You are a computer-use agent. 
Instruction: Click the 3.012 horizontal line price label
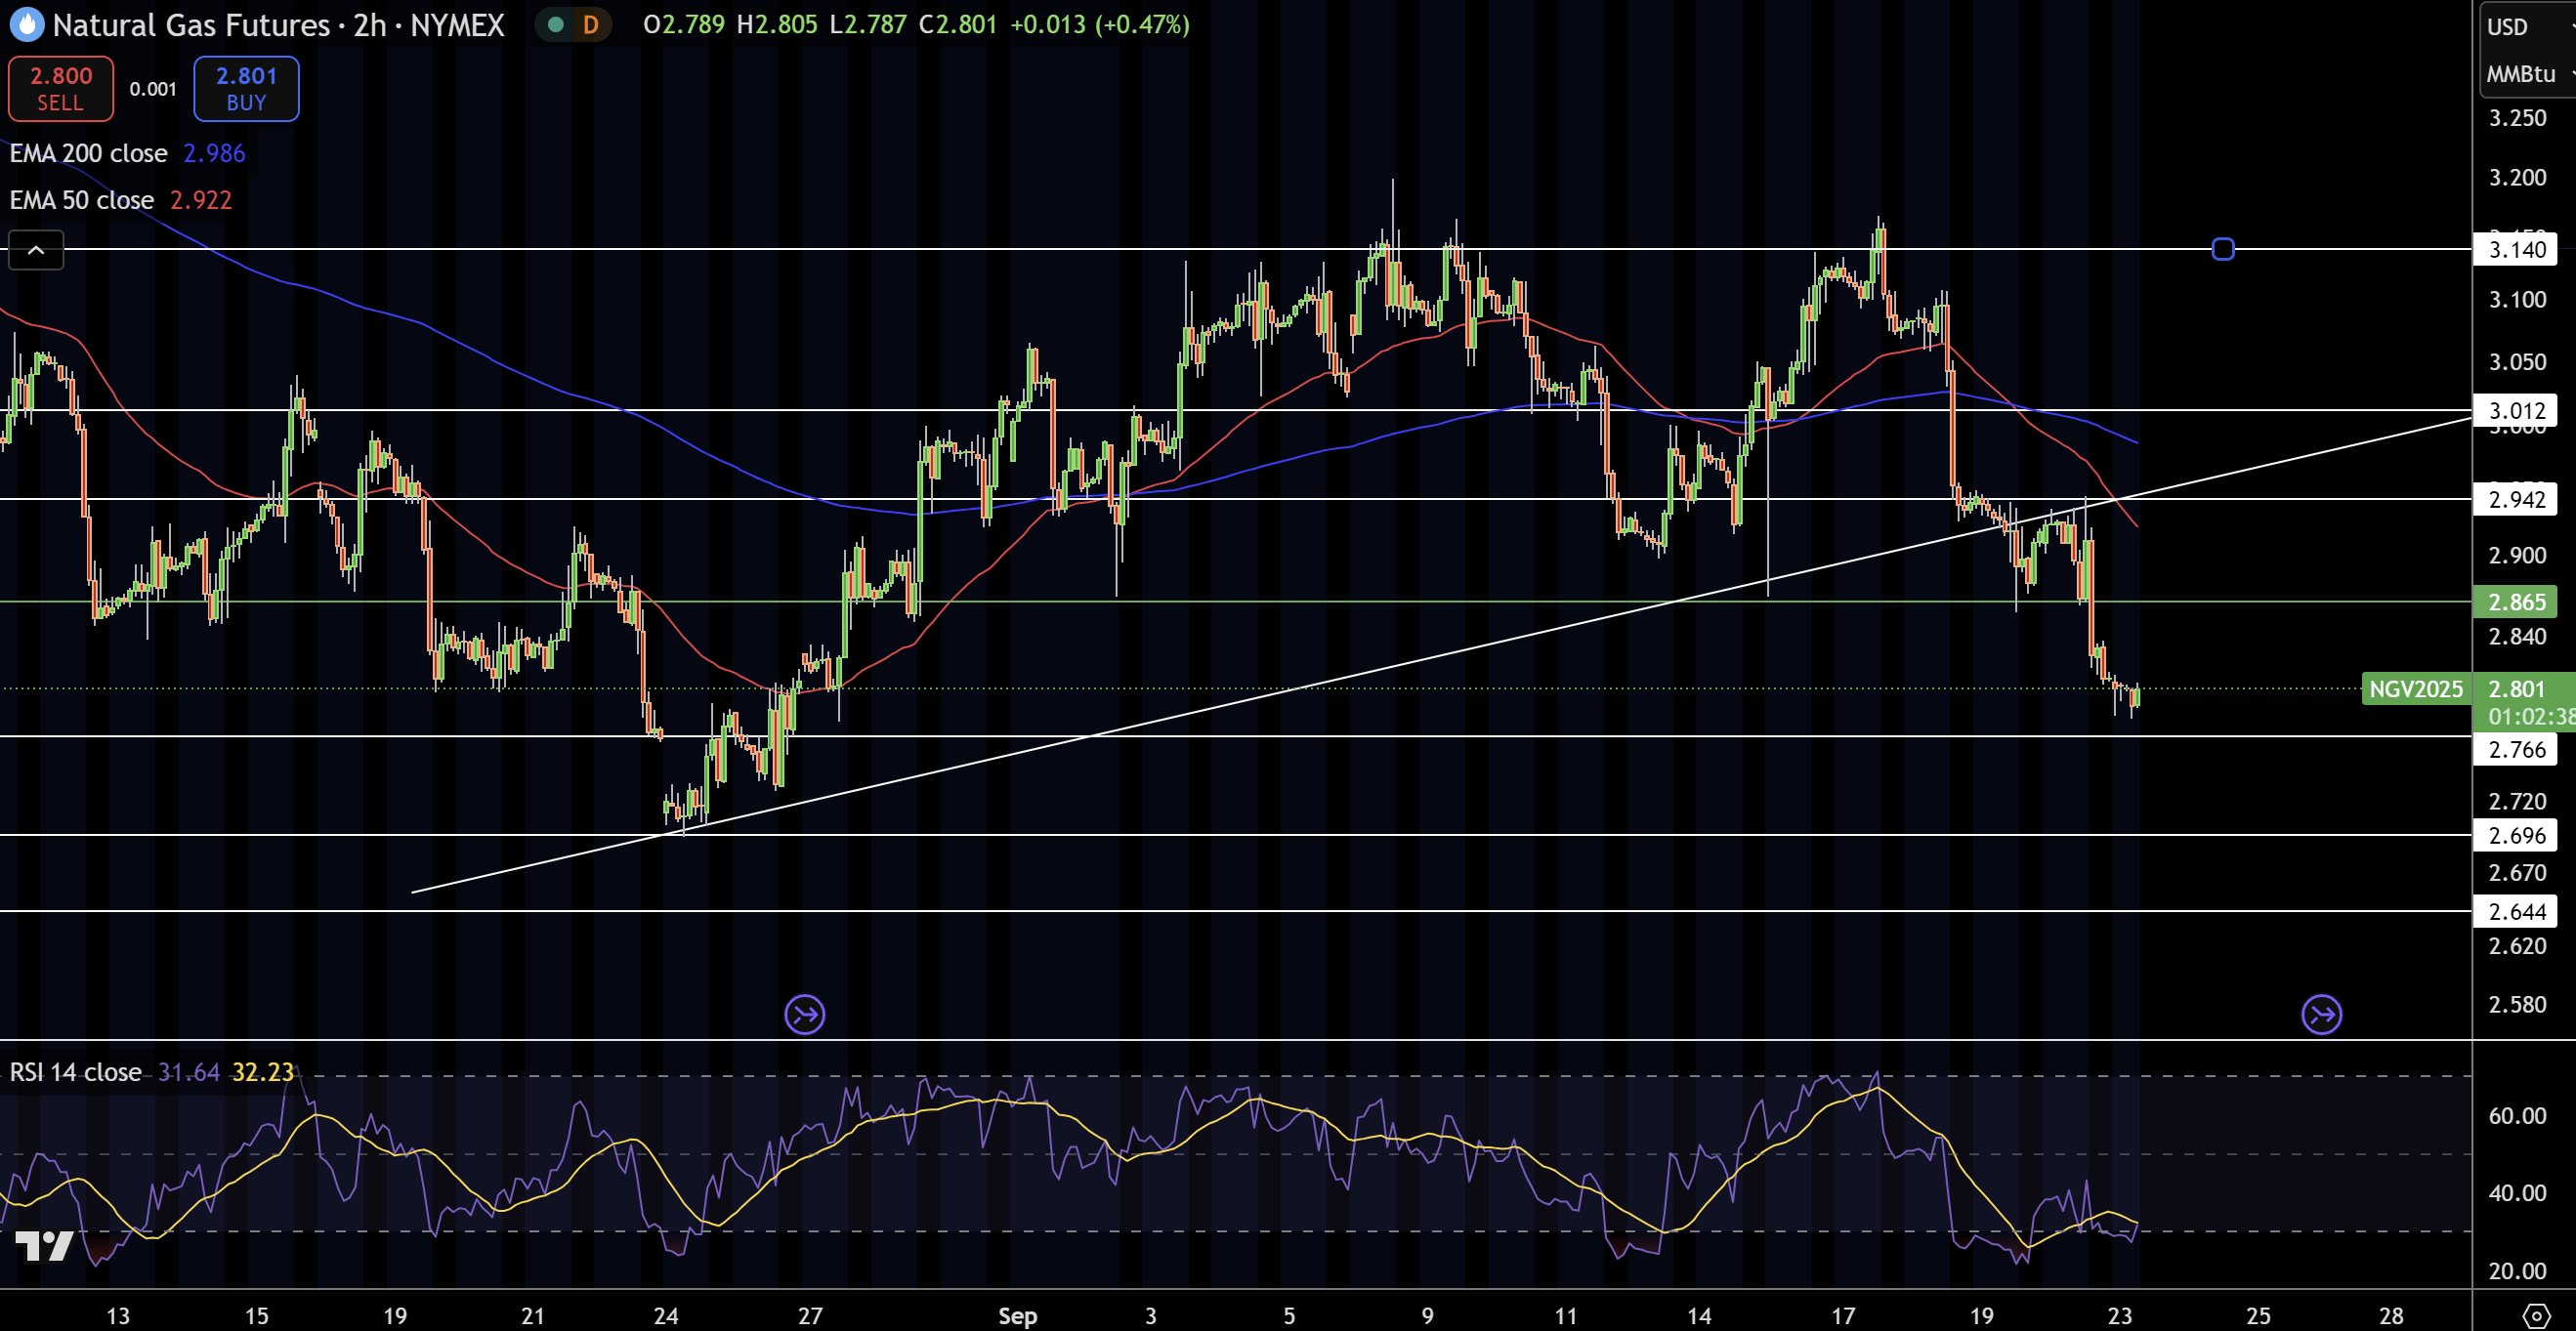(x=2516, y=410)
